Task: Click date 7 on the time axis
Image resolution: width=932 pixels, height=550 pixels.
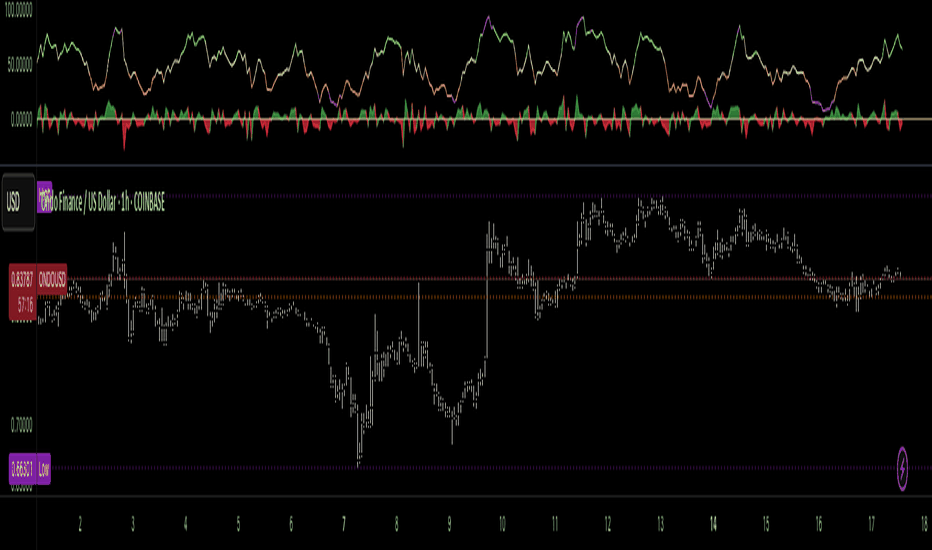Action: (344, 524)
